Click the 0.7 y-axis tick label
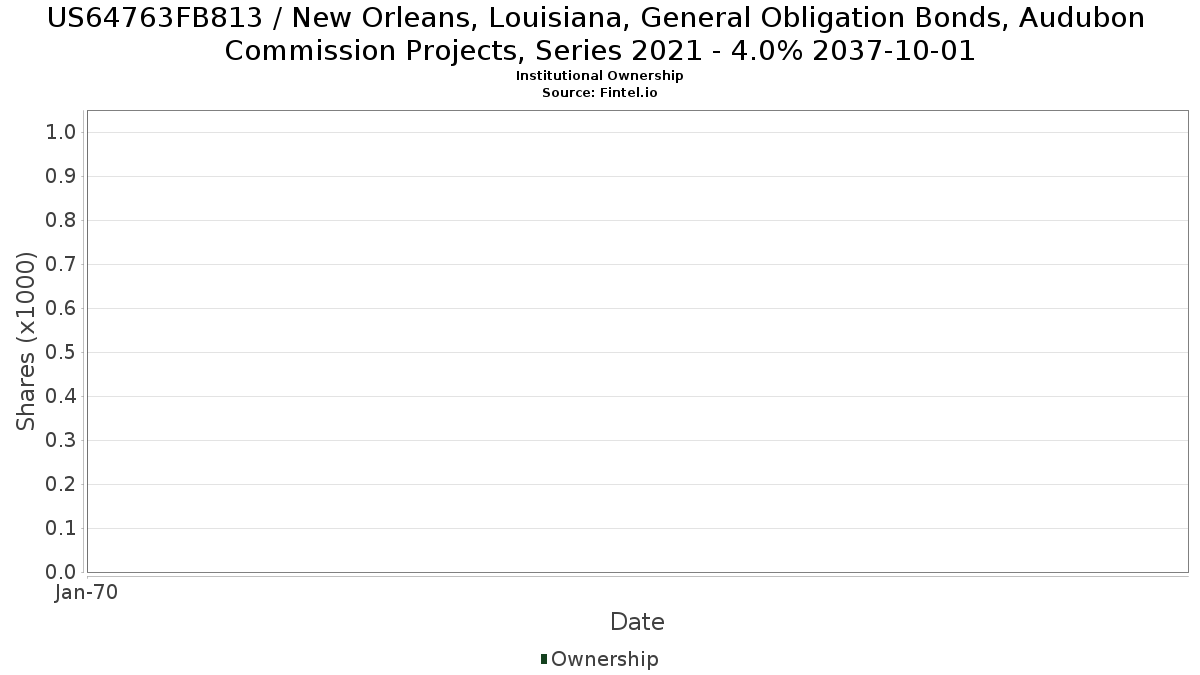 pyautogui.click(x=62, y=265)
